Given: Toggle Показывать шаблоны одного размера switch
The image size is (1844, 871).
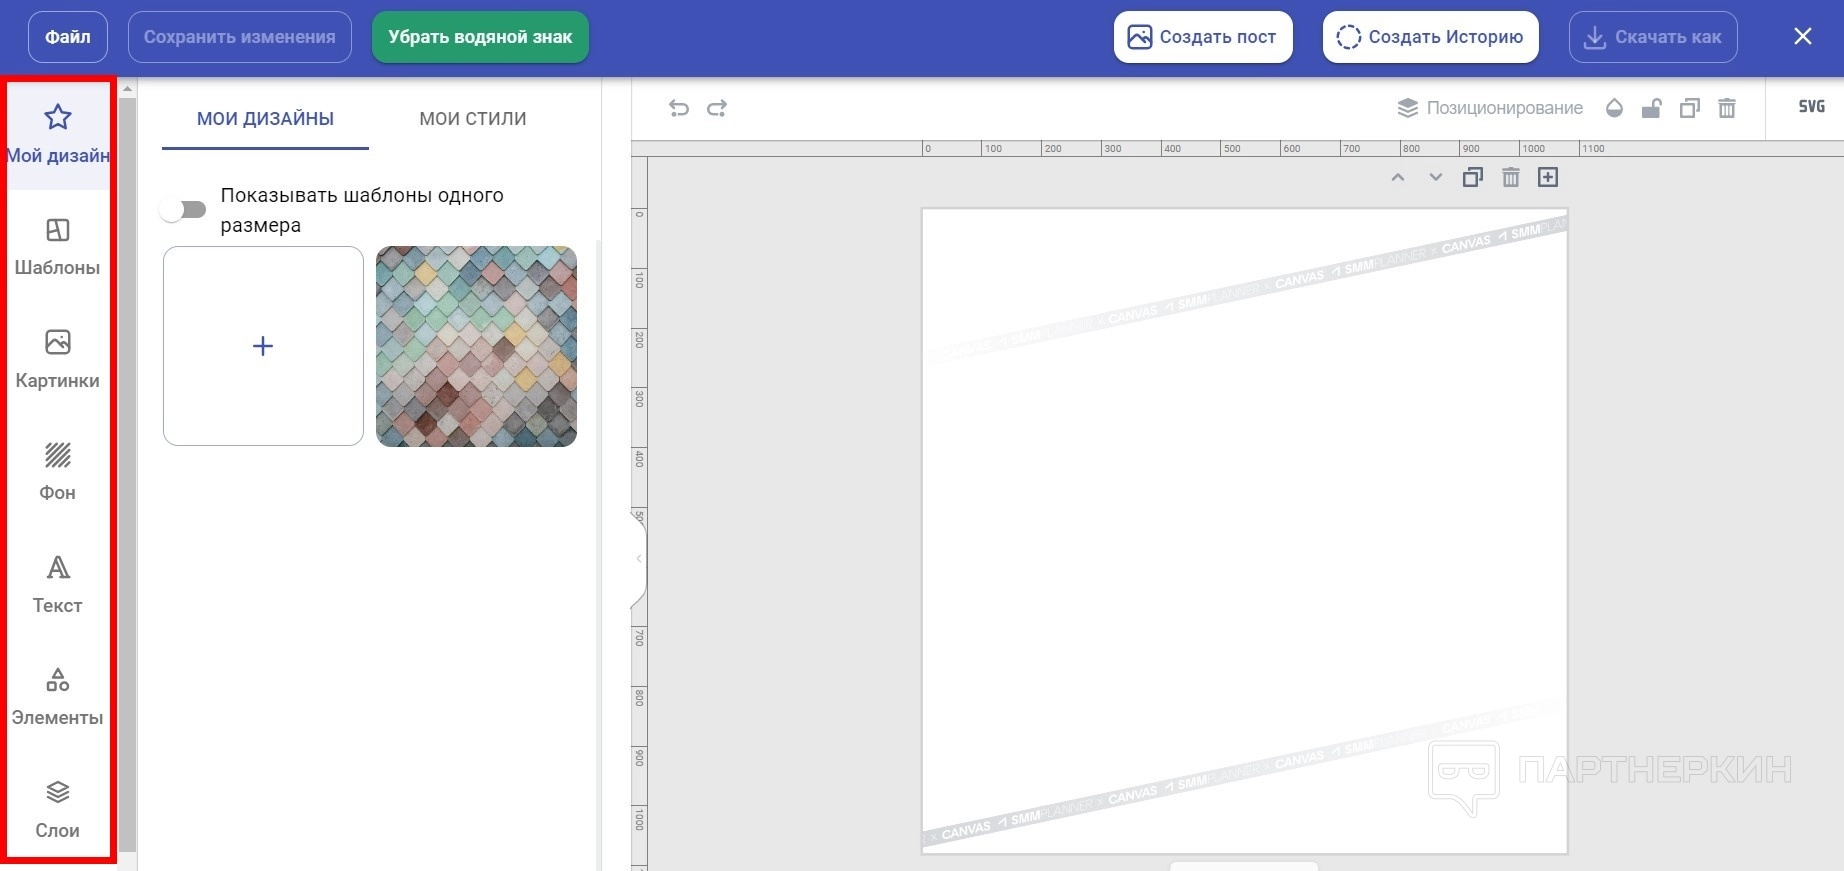Looking at the screenshot, I should (183, 209).
